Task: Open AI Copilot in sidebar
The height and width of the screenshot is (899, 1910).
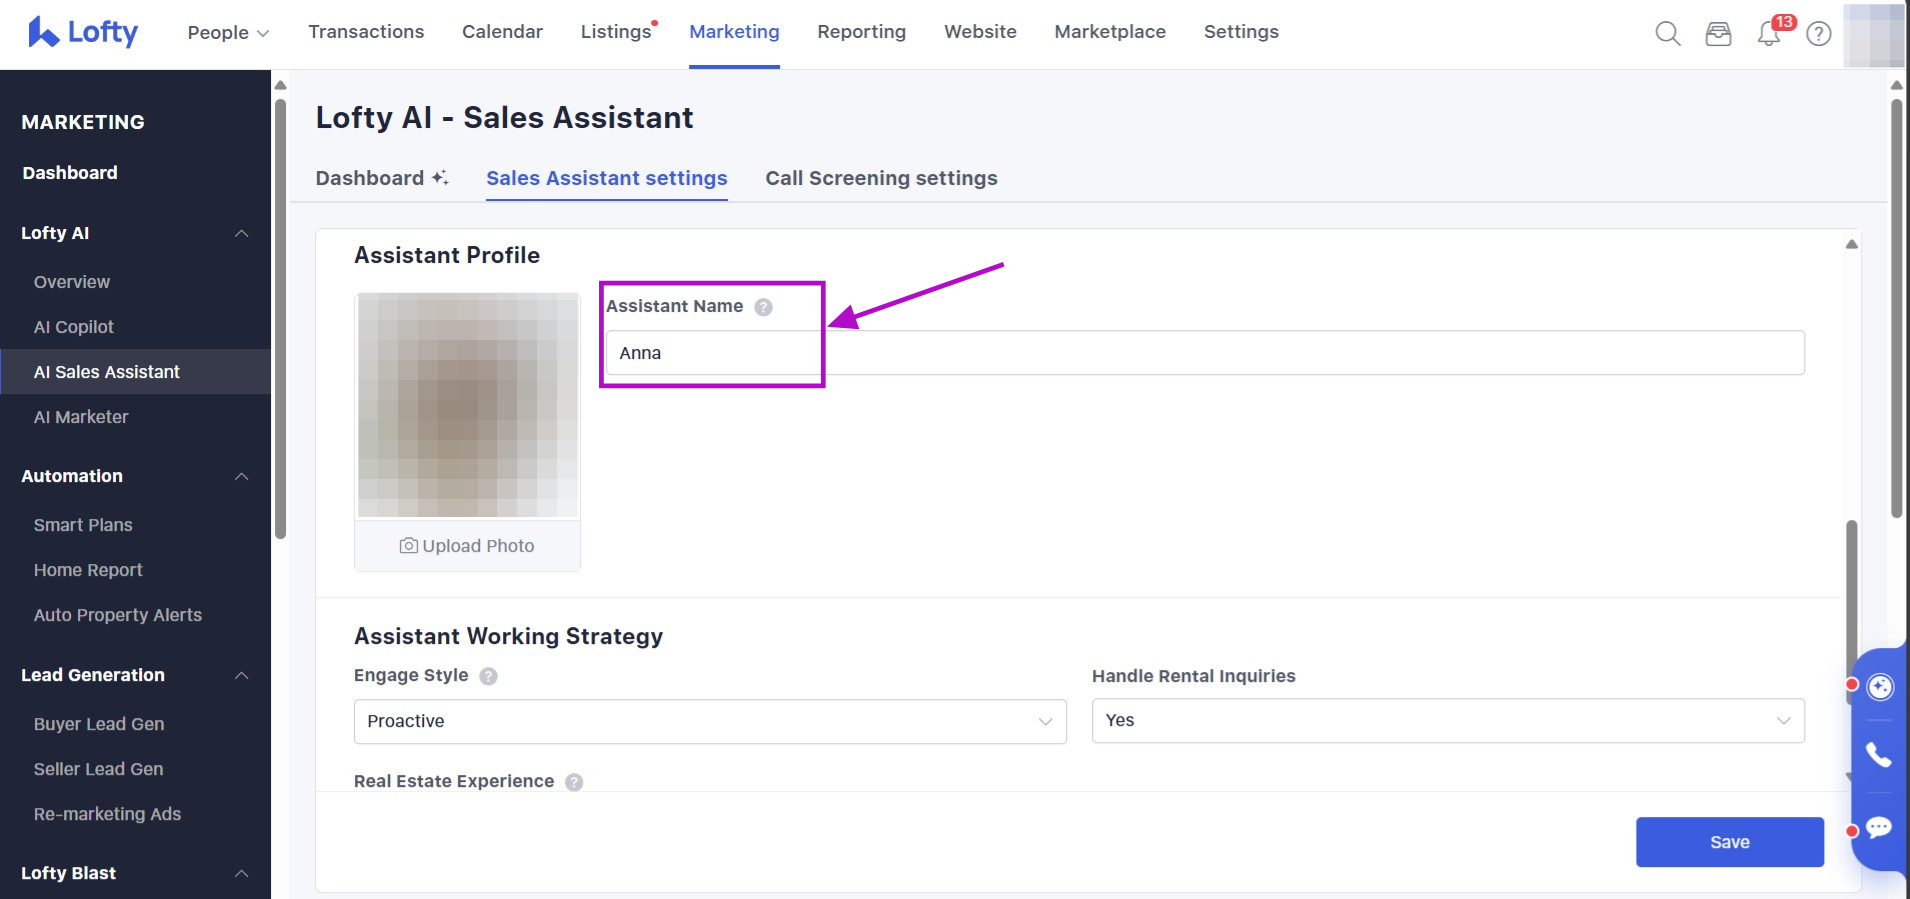Action: pyautogui.click(x=74, y=327)
